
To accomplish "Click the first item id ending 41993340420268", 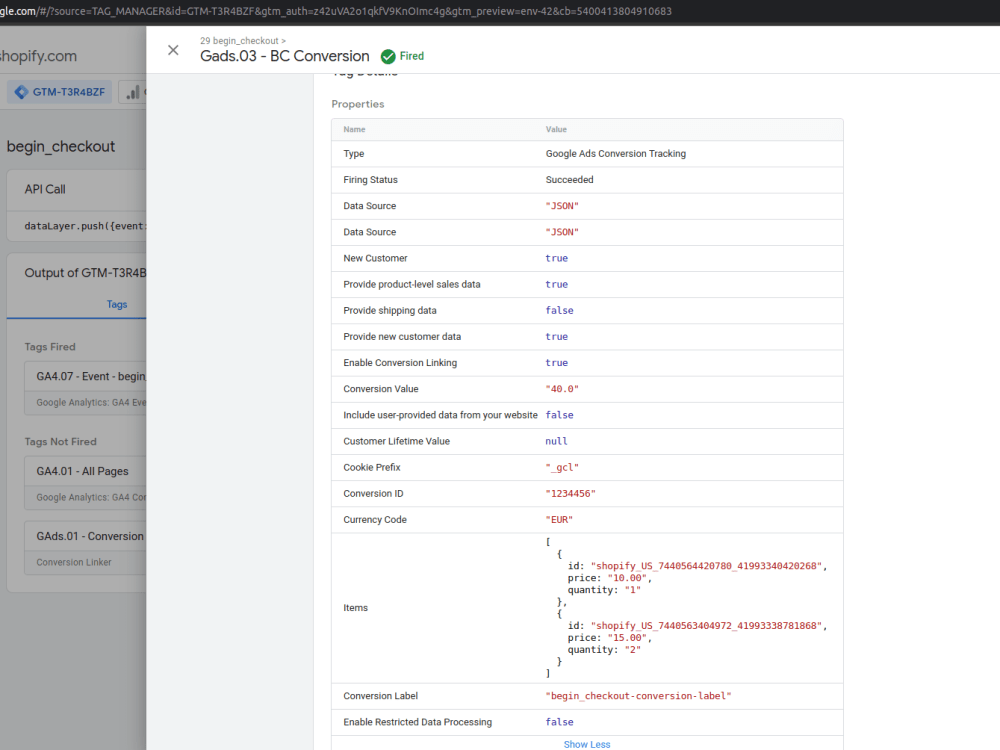I will pyautogui.click(x=707, y=566).
